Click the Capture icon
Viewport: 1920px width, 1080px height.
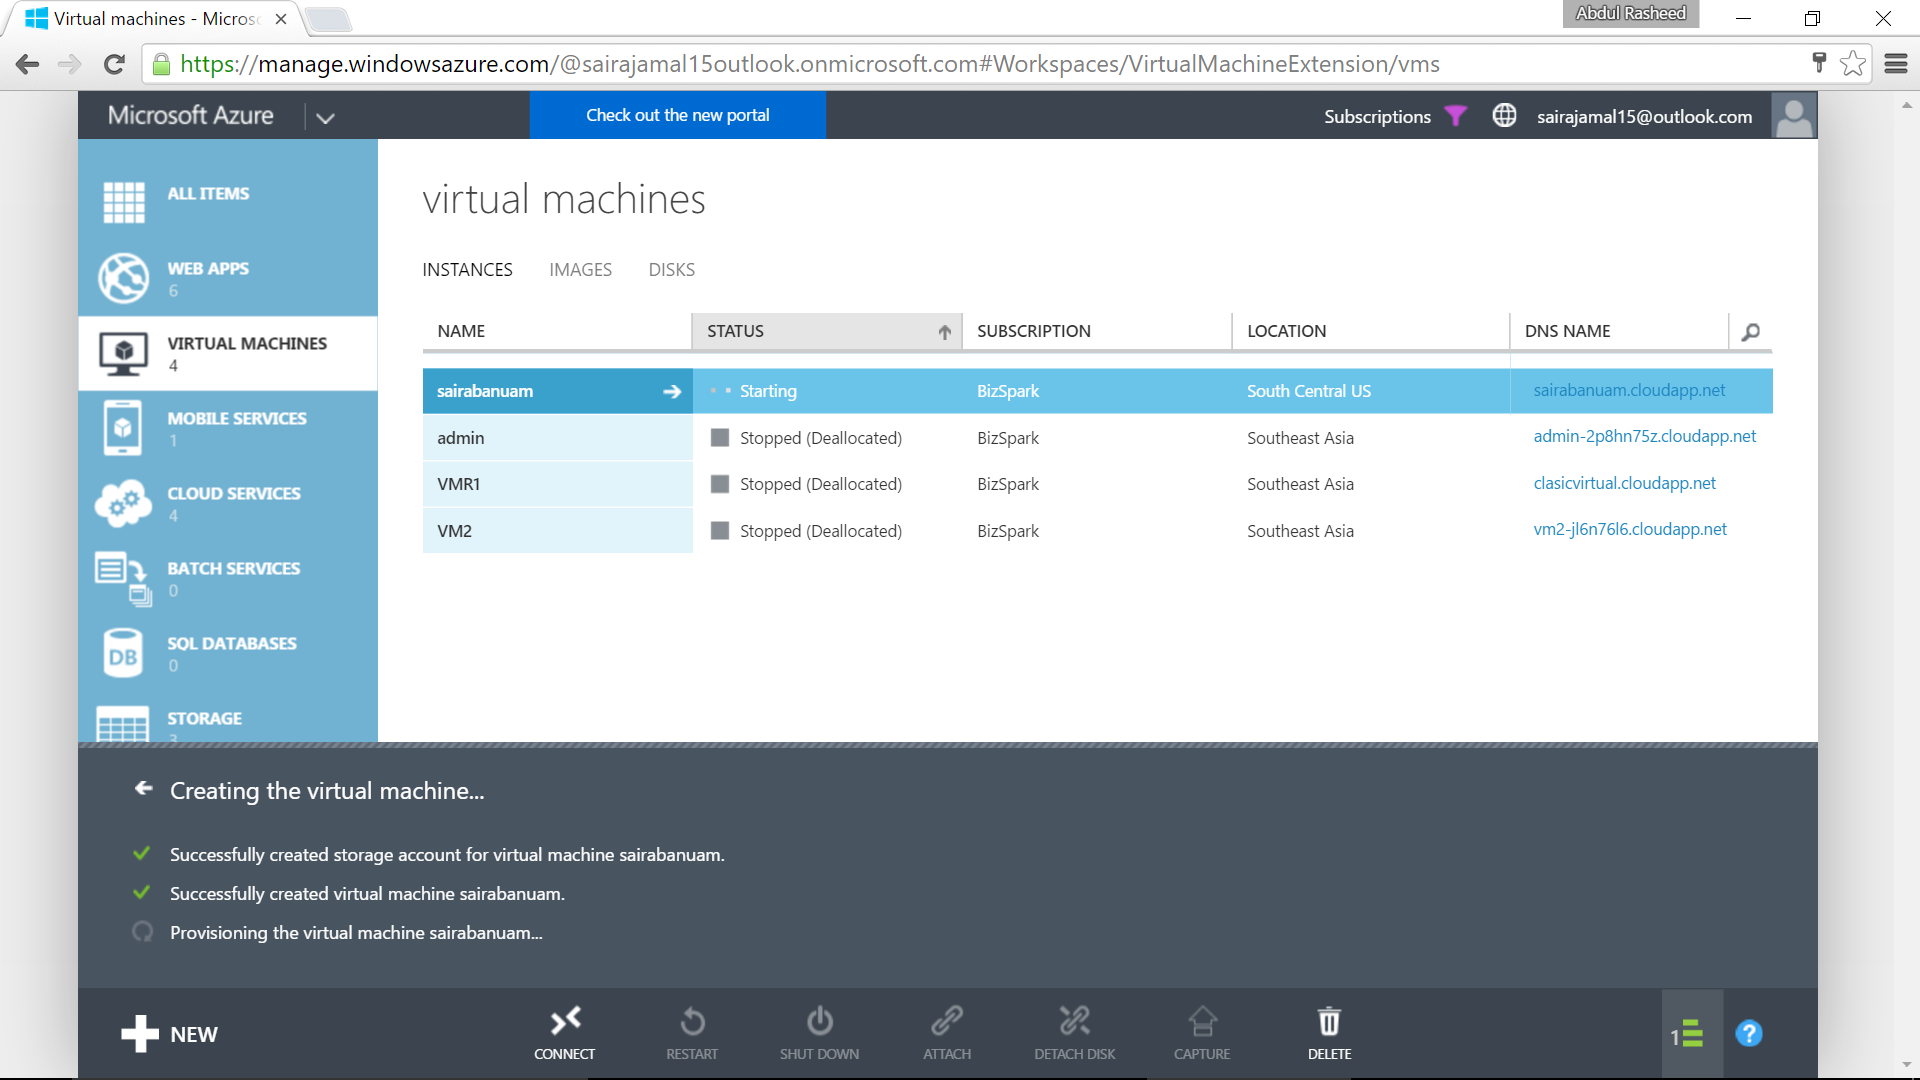click(x=1202, y=1021)
